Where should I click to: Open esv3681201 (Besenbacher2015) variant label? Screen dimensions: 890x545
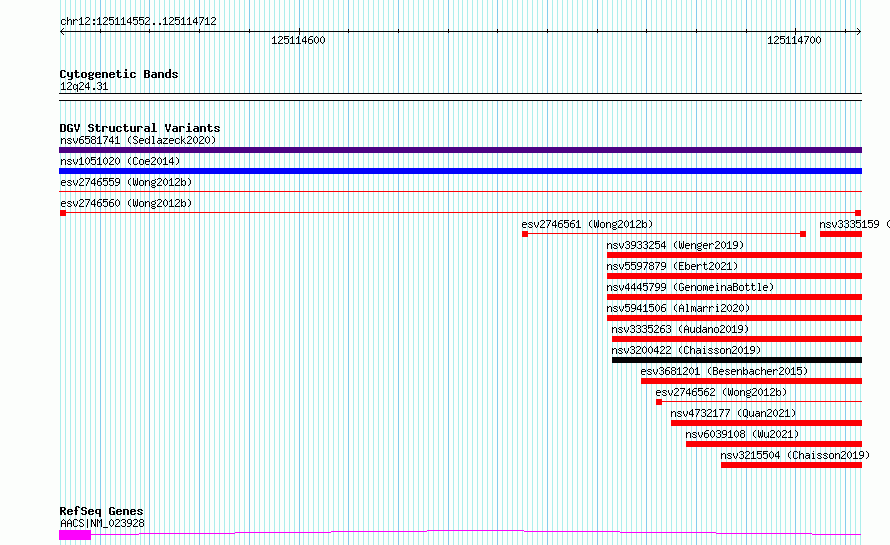point(724,371)
